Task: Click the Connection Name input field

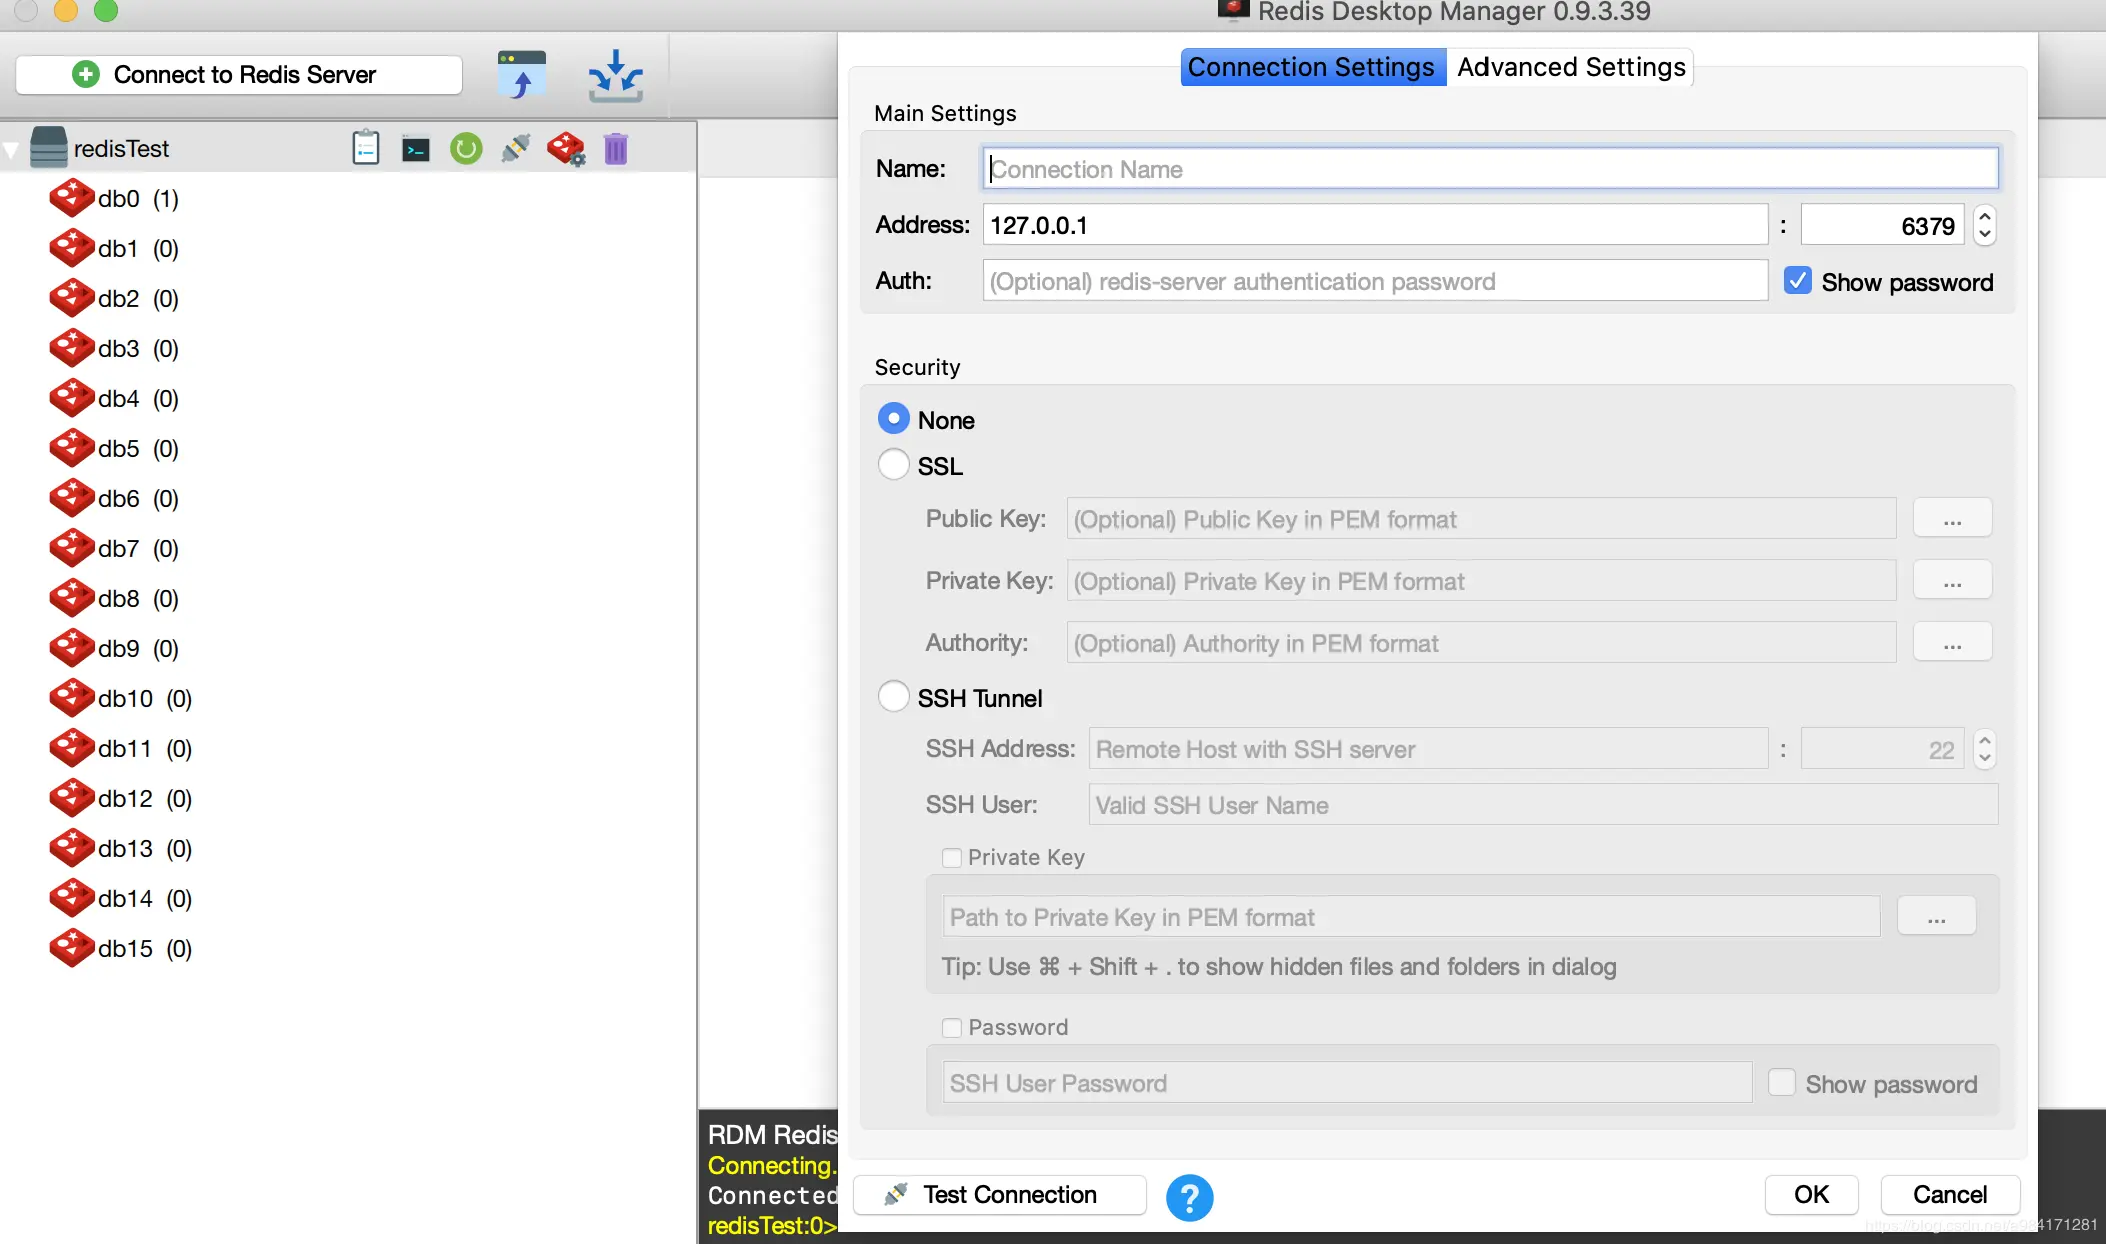Action: (1490, 169)
